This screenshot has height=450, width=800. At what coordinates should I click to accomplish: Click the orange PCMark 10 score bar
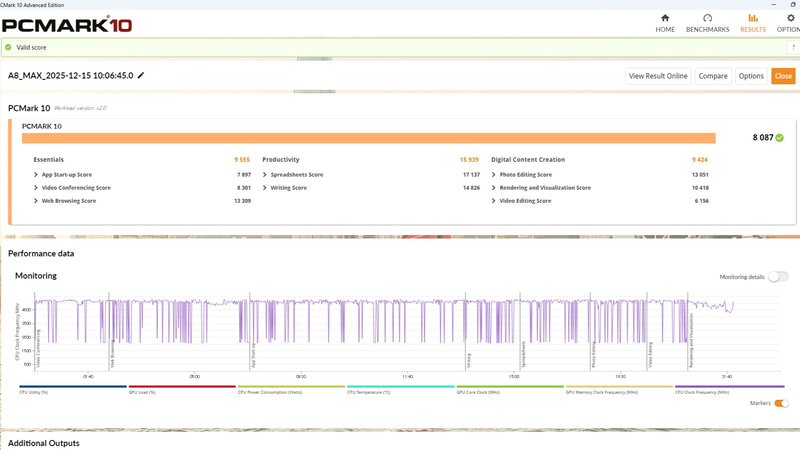click(x=368, y=138)
